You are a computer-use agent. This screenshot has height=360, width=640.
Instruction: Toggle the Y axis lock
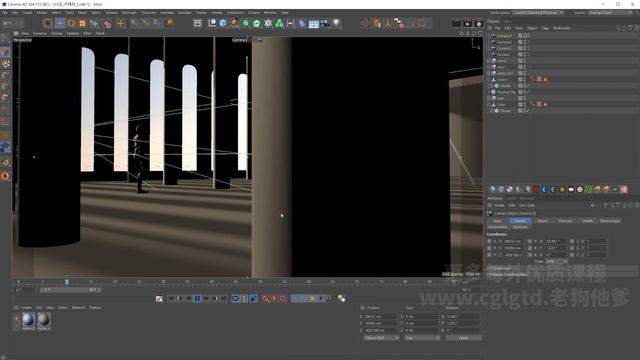(x=146, y=23)
